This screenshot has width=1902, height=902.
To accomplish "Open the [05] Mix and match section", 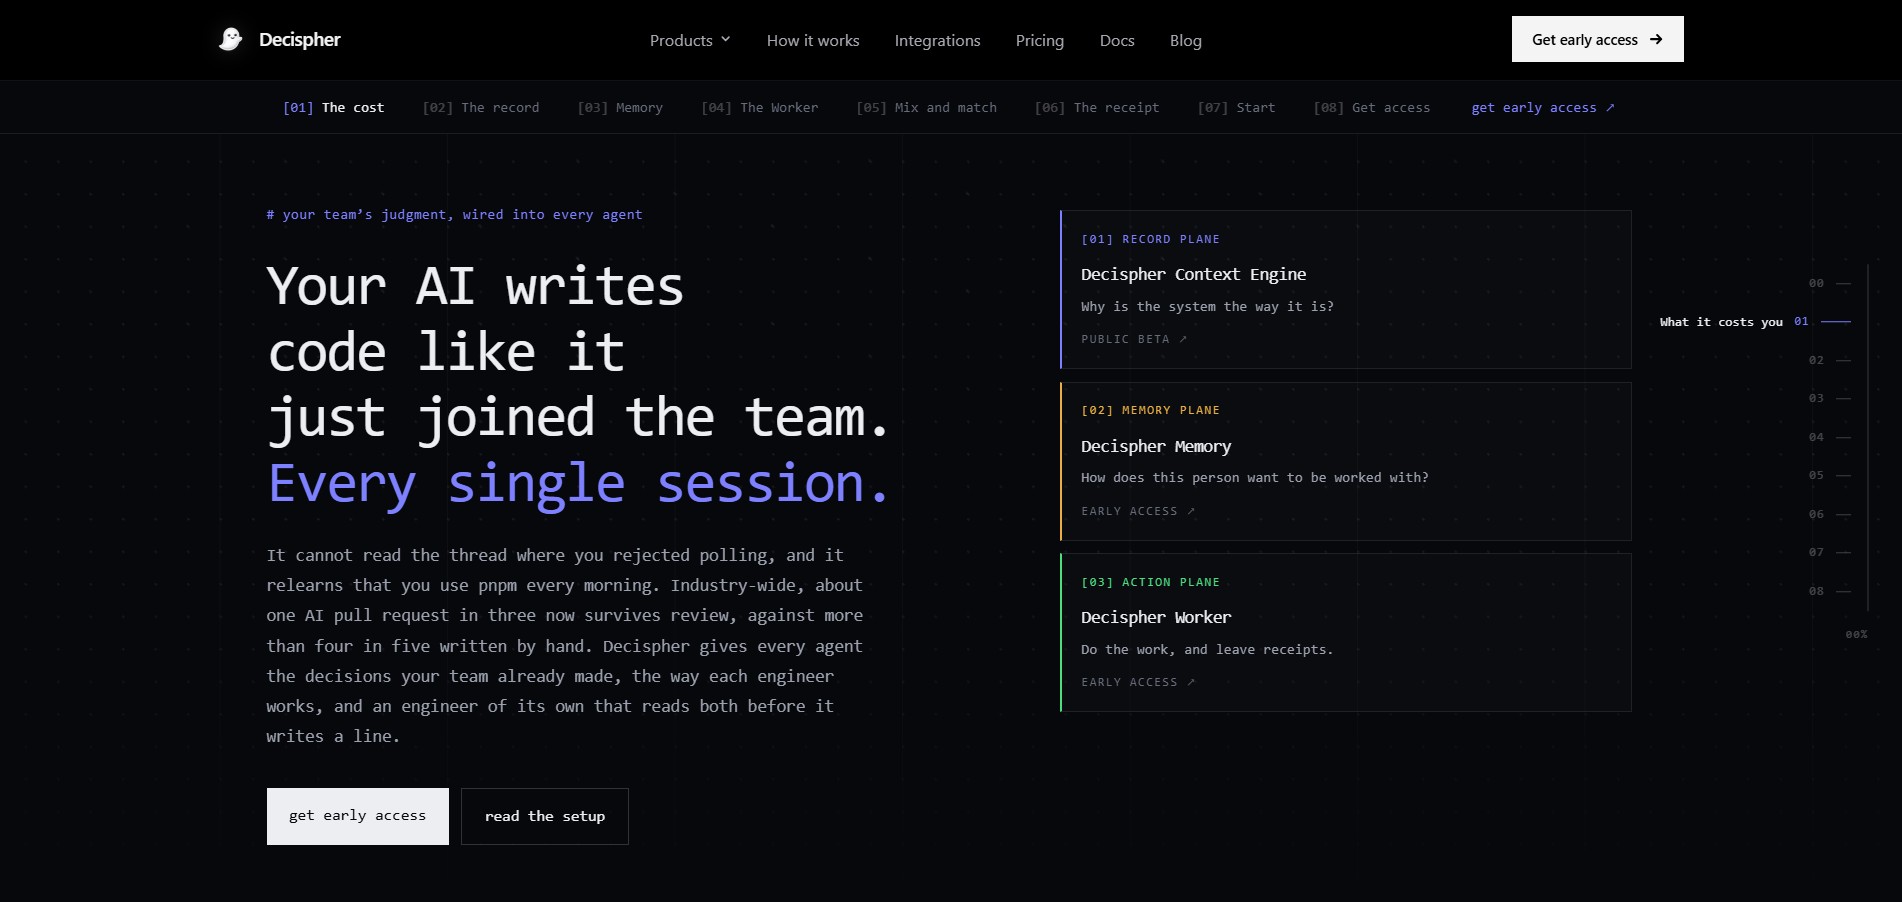I will point(926,107).
